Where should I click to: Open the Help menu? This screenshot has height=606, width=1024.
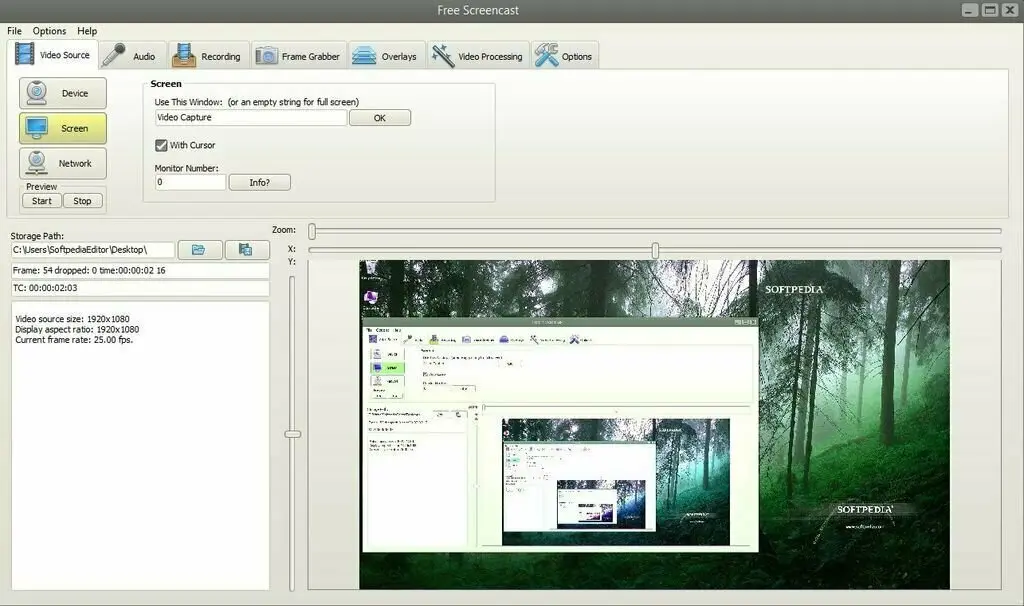(87, 31)
